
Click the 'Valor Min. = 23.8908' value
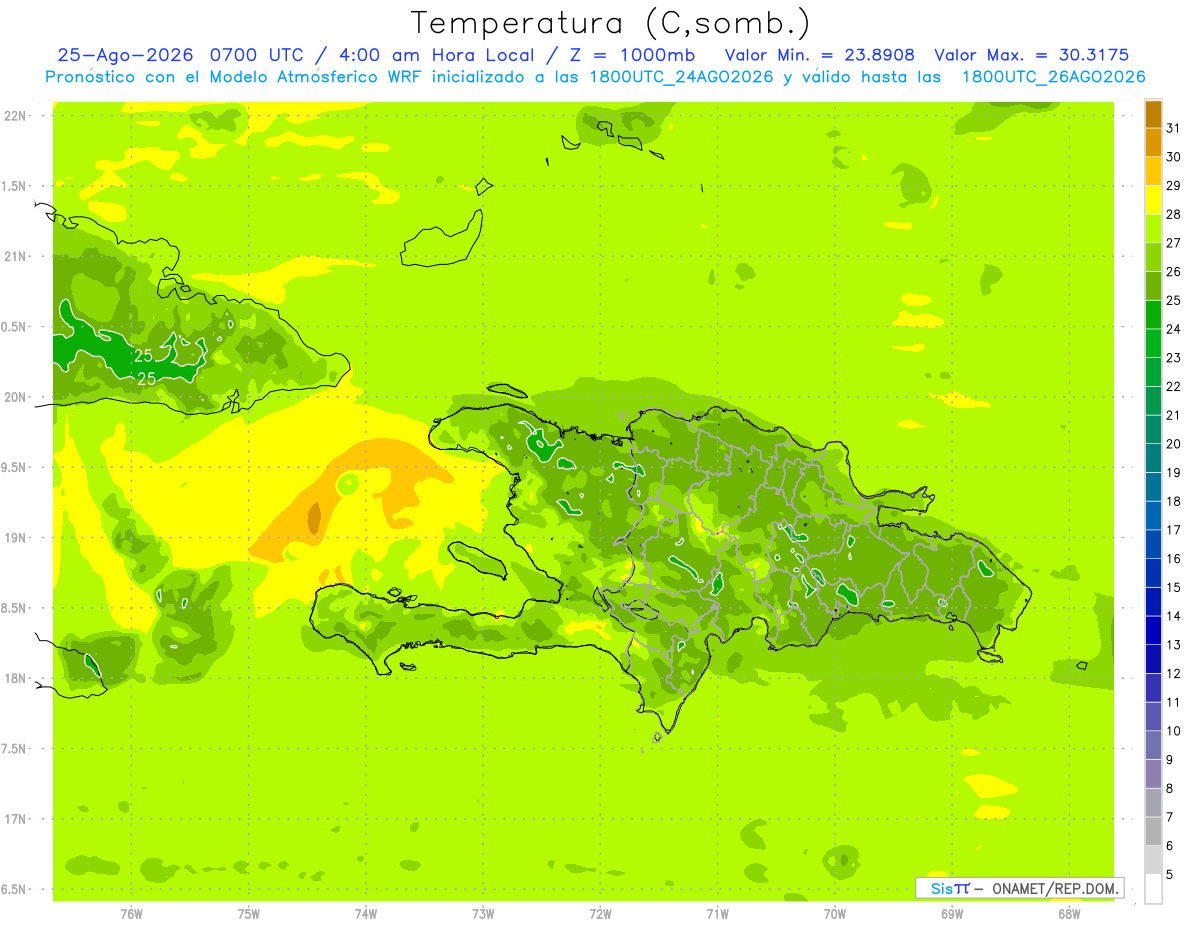pyautogui.click(x=819, y=55)
